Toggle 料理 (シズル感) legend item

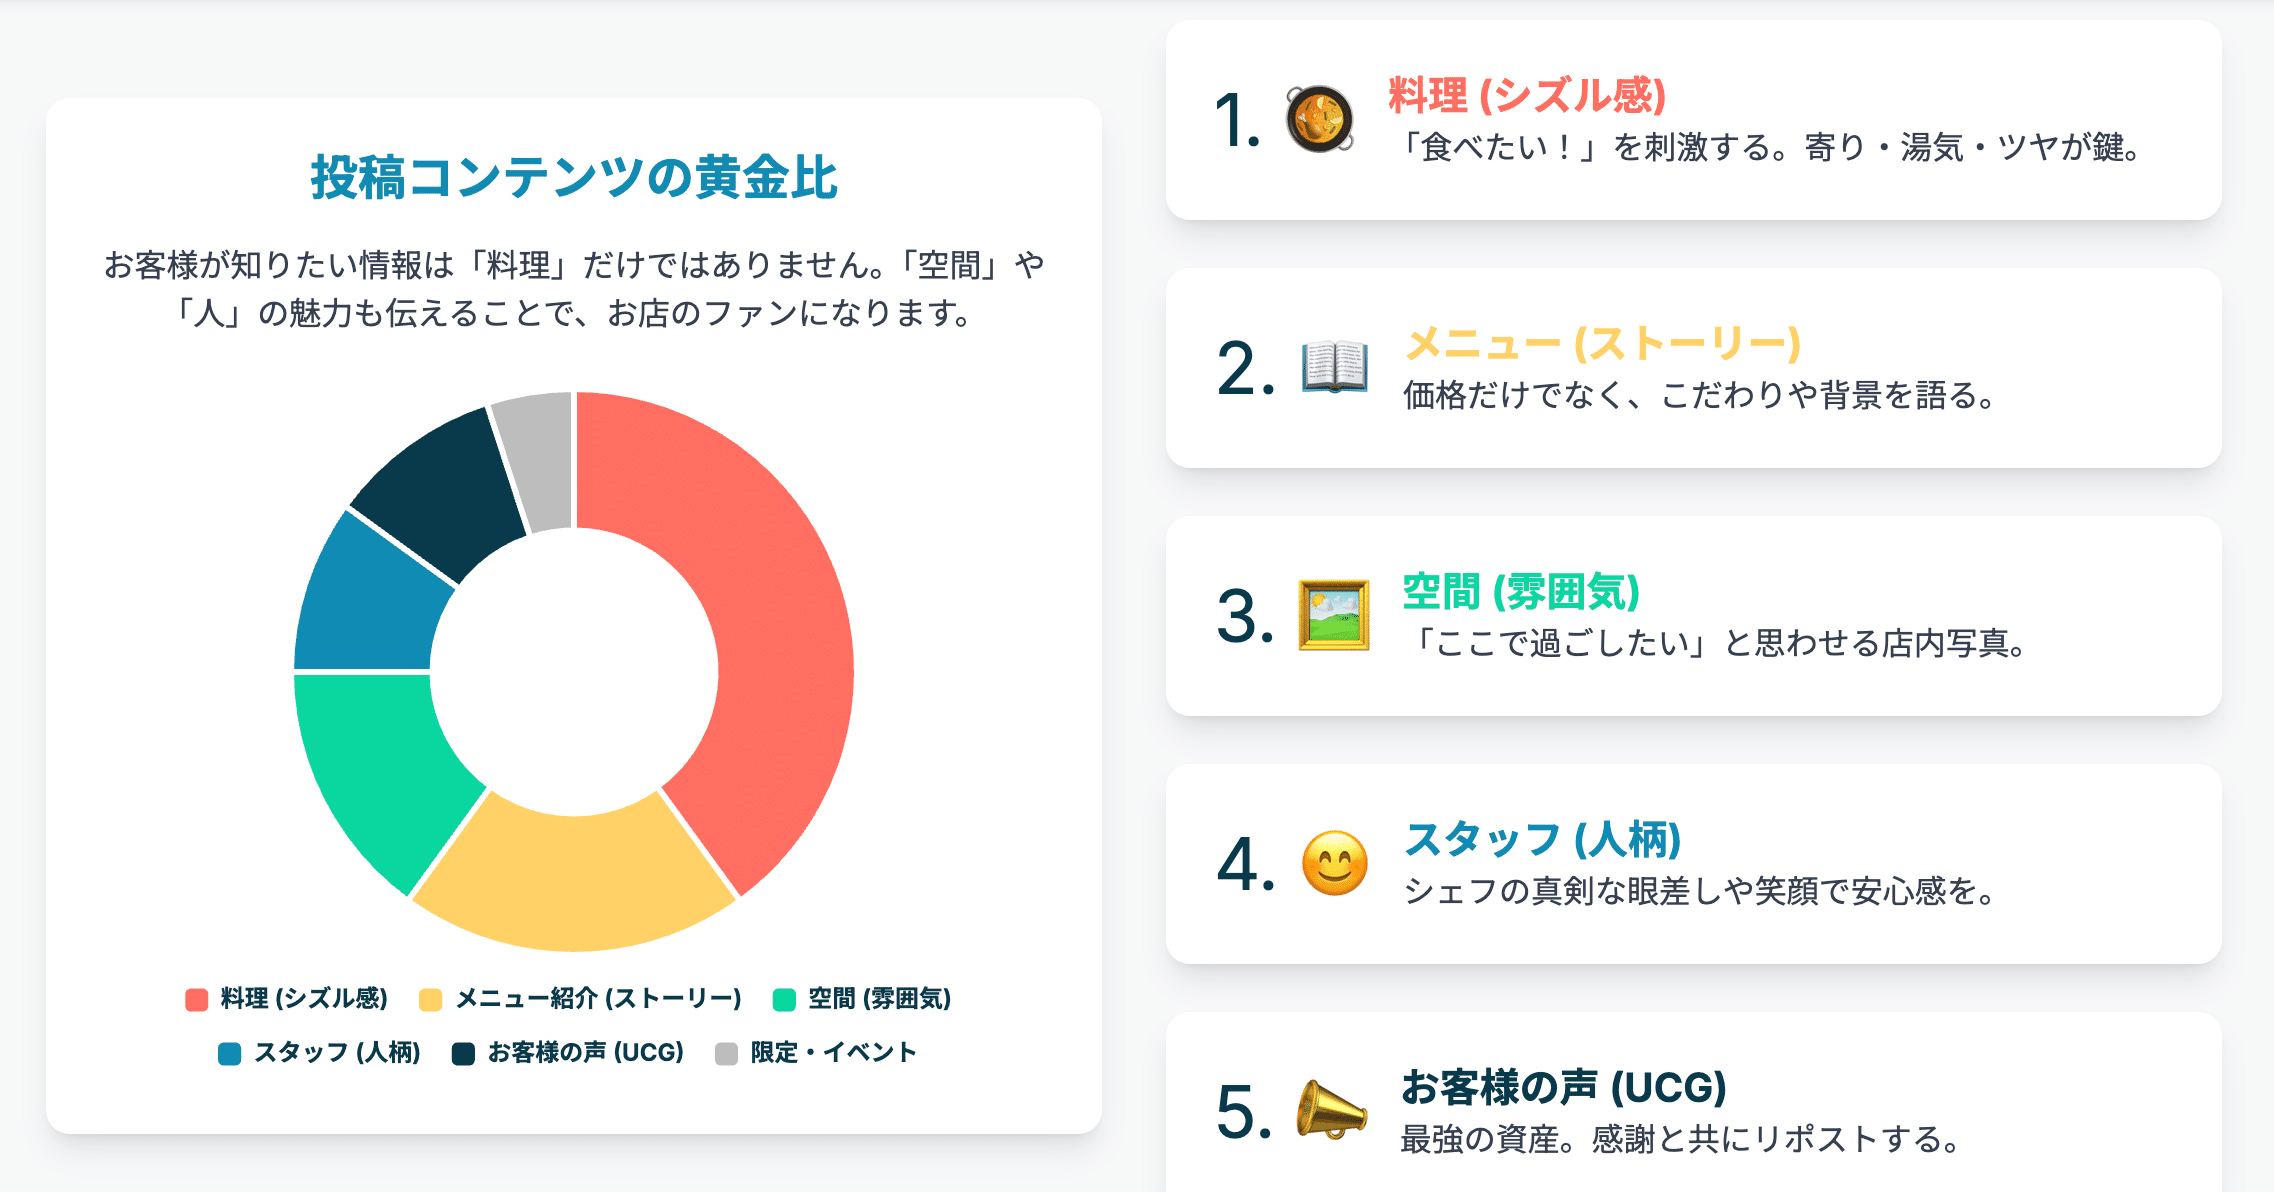pos(286,999)
